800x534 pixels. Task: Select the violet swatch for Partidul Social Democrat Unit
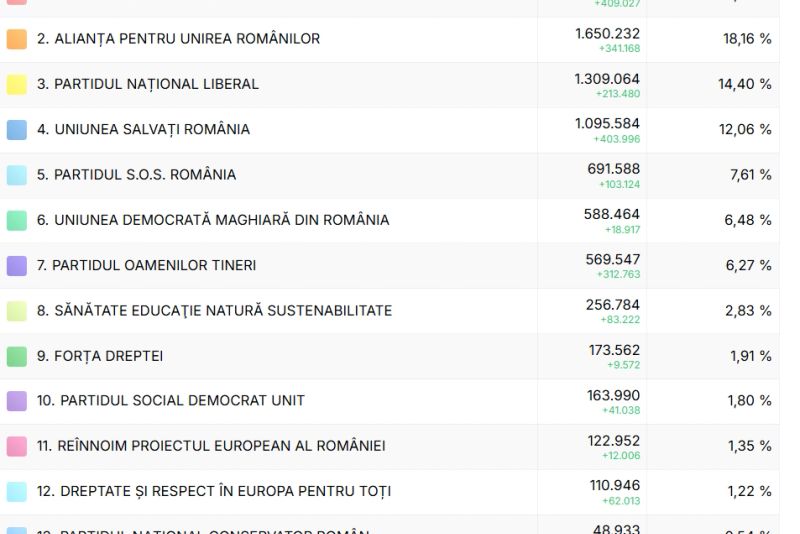17,401
